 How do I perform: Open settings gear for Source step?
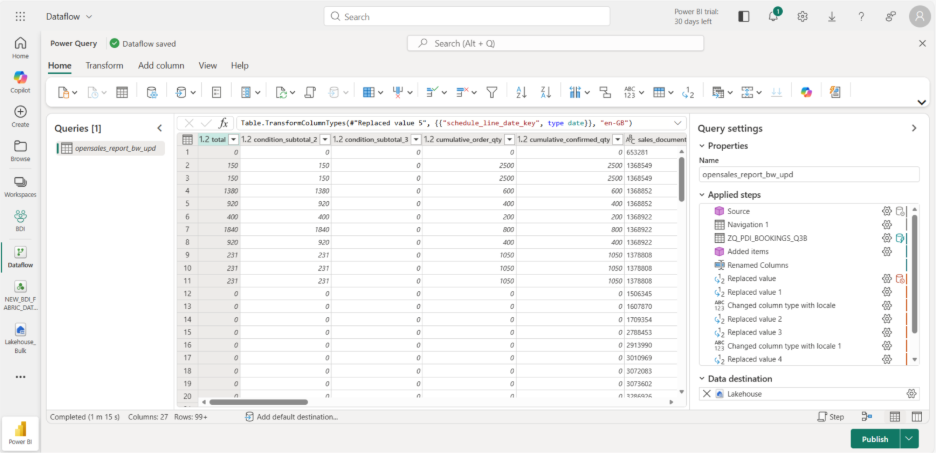pyautogui.click(x=886, y=211)
